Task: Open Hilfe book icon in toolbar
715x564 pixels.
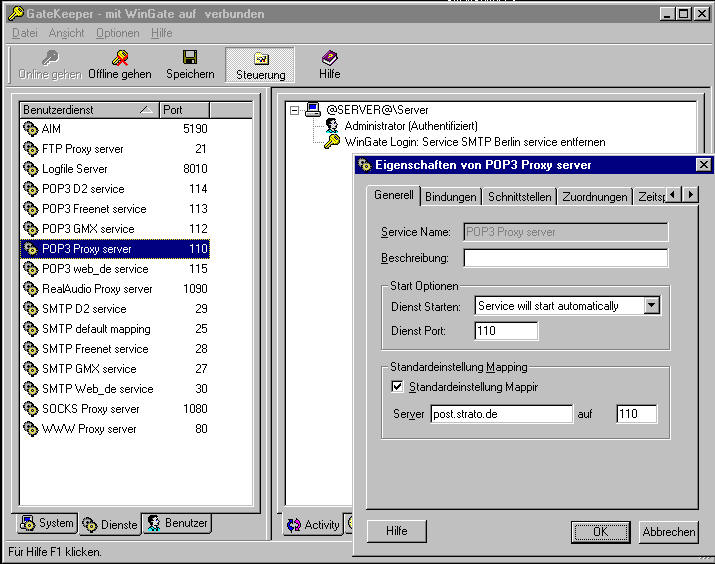Action: pos(329,58)
